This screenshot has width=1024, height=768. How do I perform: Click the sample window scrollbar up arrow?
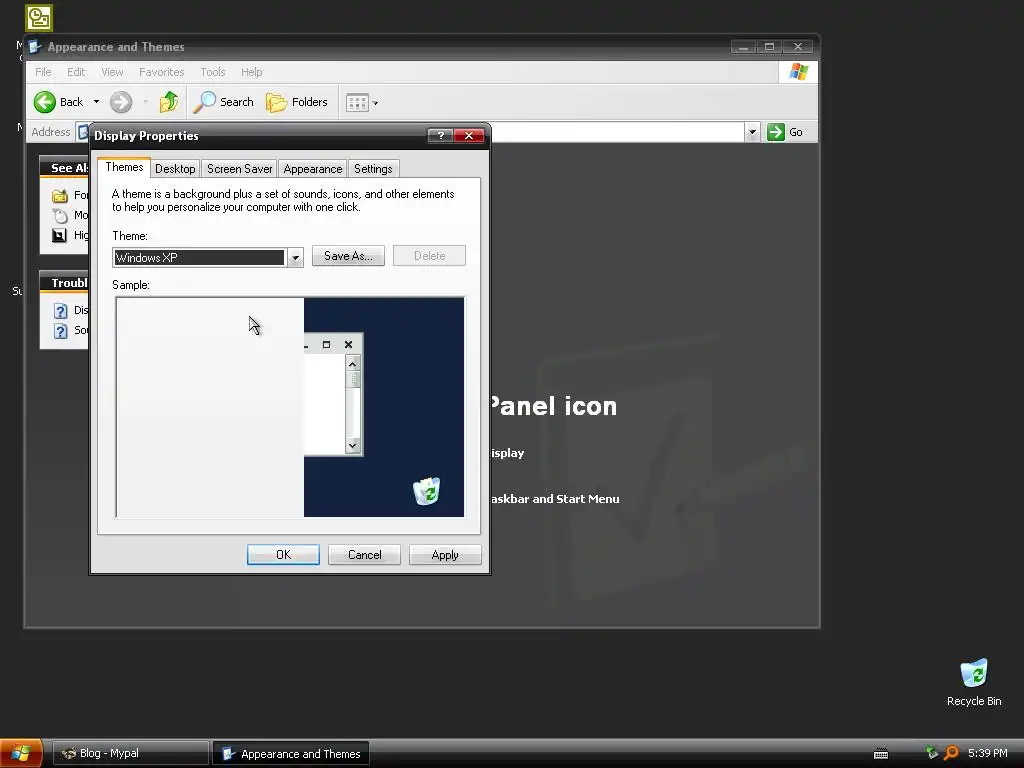click(353, 364)
